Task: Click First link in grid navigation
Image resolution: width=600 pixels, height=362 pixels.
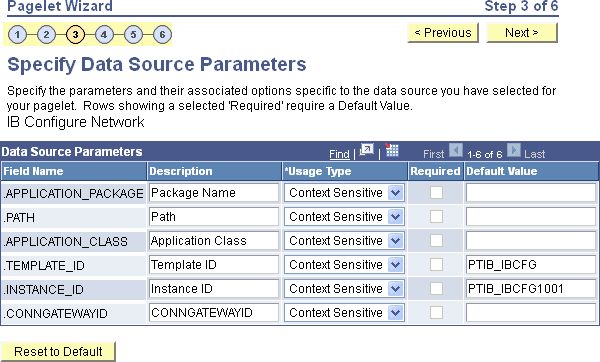Action: (x=433, y=154)
